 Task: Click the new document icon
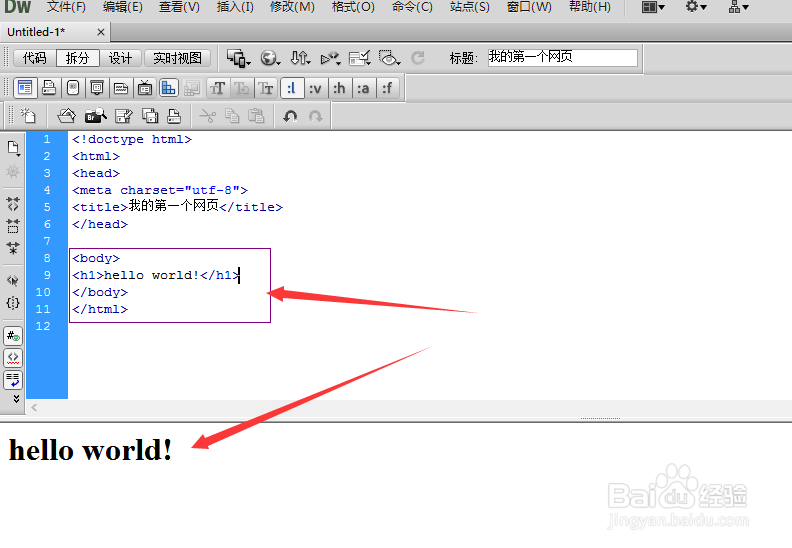tap(28, 116)
